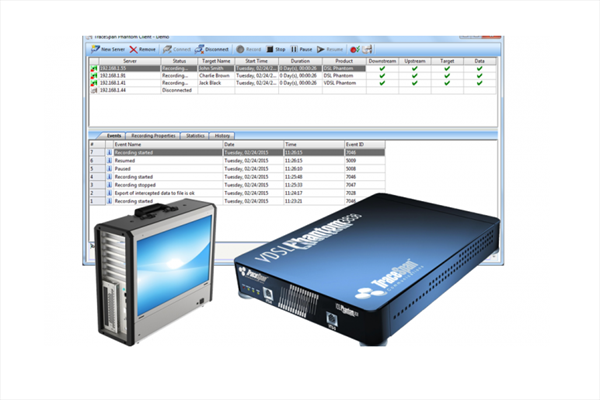
Task: Click Target column checkmark in the Jack Black row
Action: click(x=447, y=83)
